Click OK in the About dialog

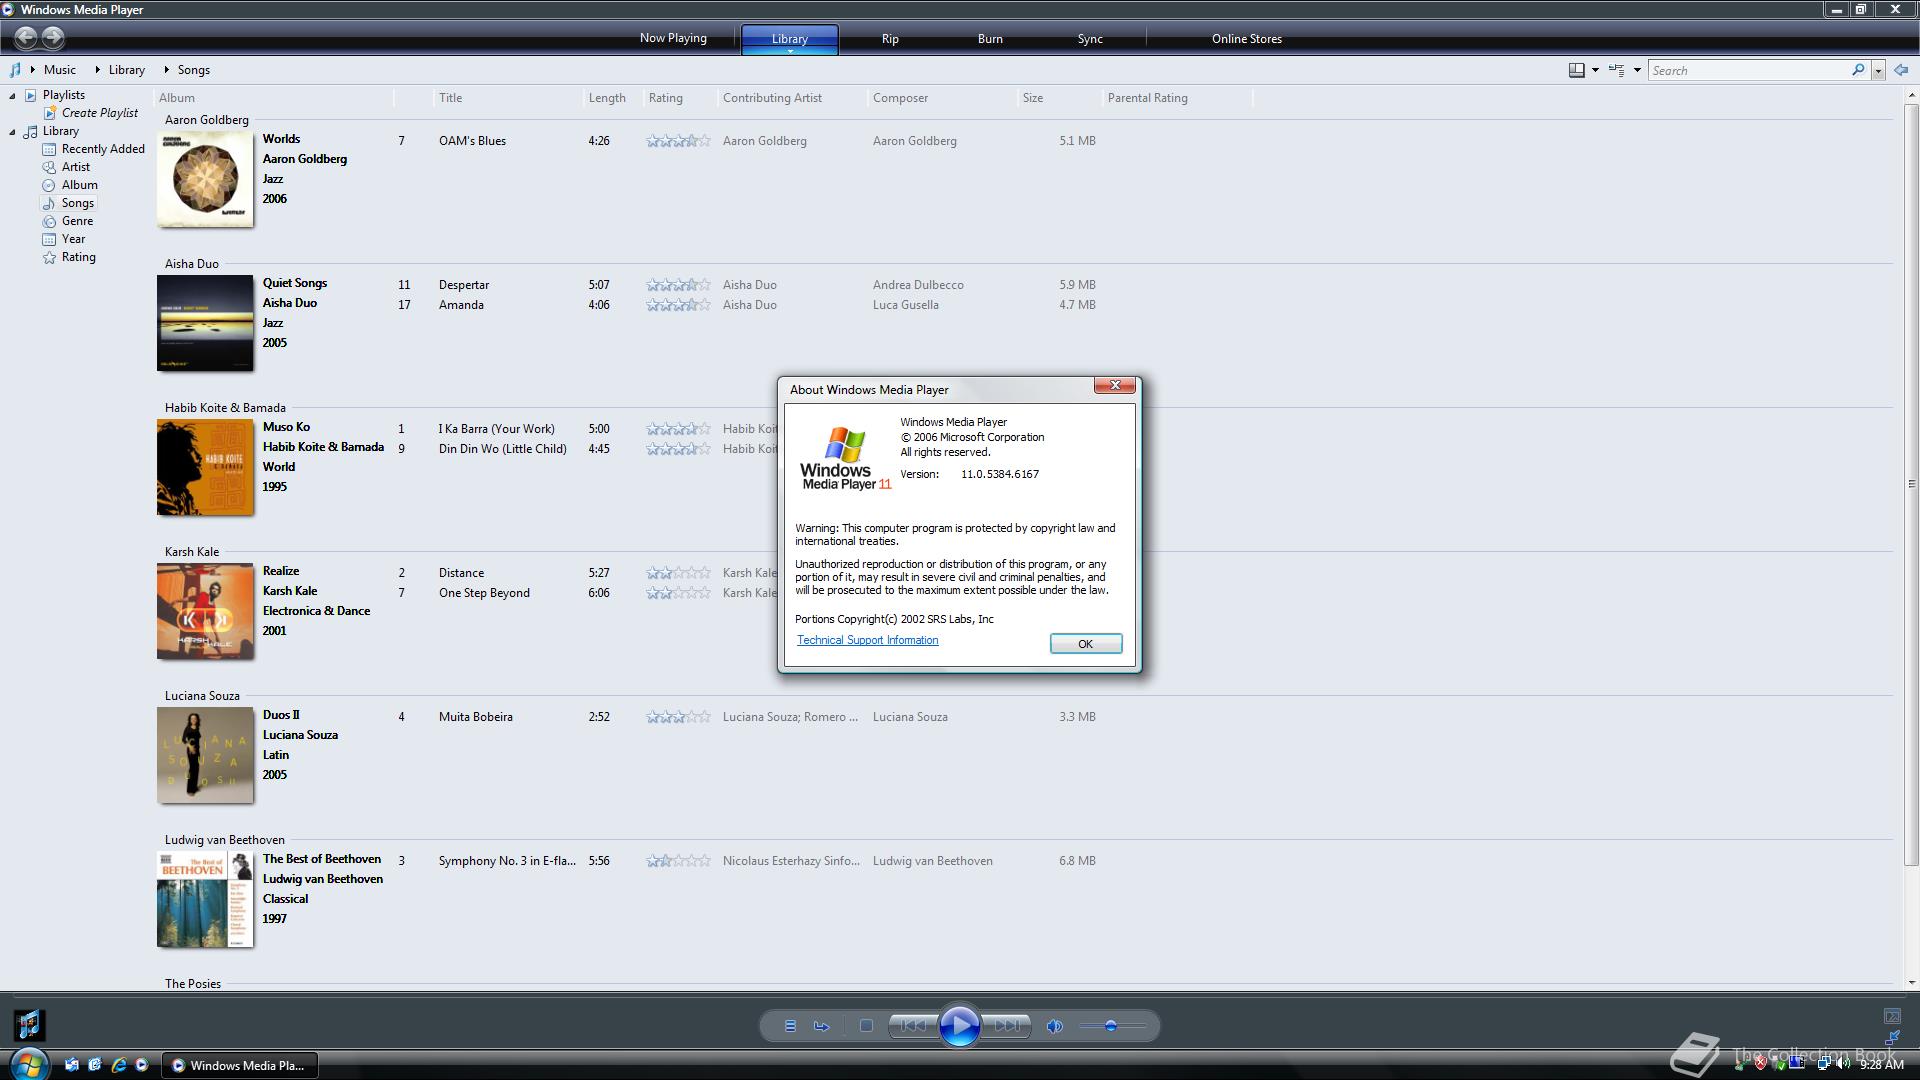(x=1086, y=644)
